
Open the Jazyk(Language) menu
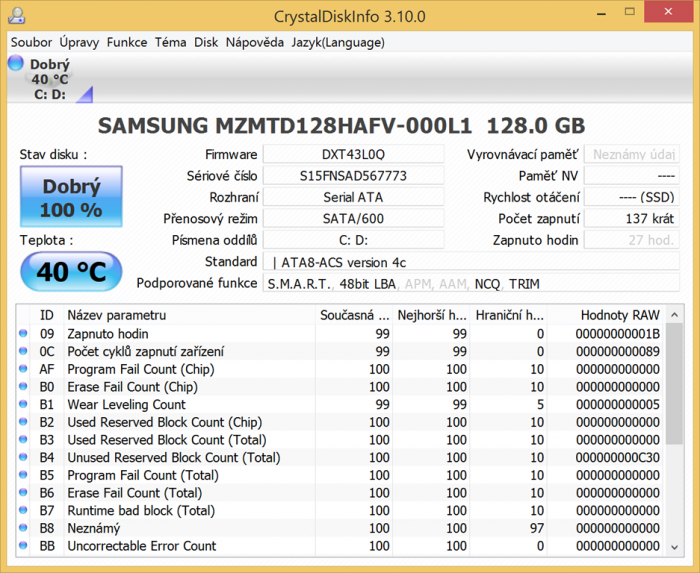[338, 42]
